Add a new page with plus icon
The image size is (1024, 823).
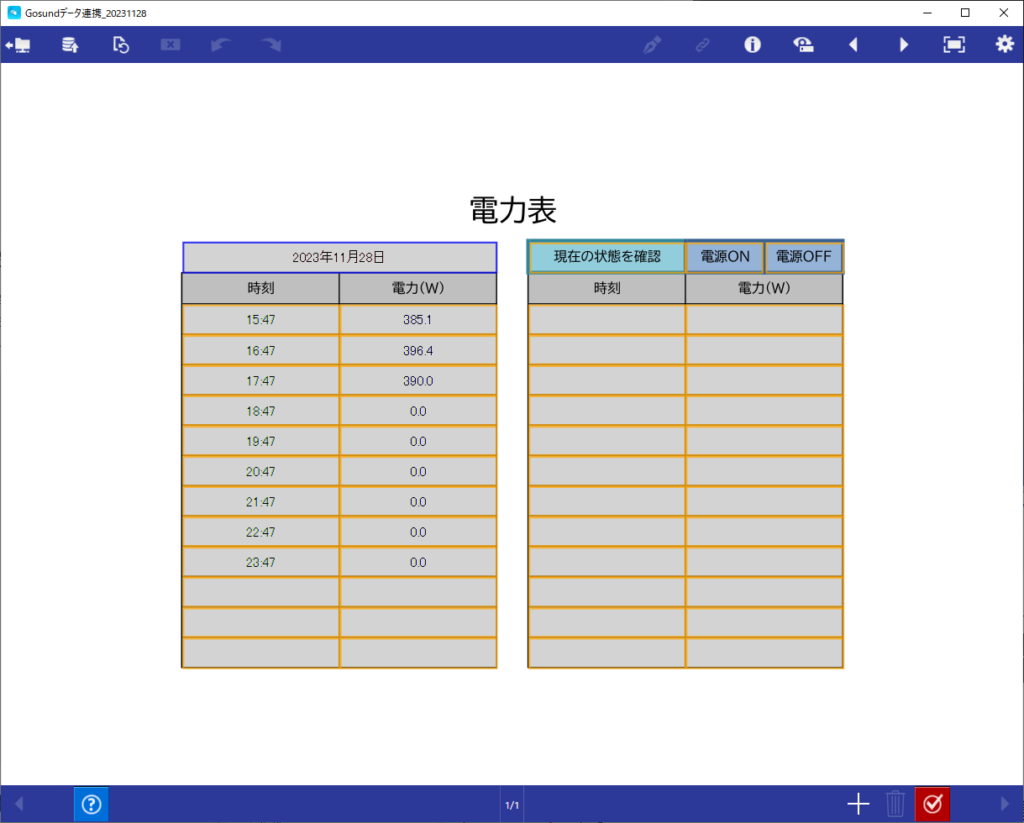tap(858, 804)
